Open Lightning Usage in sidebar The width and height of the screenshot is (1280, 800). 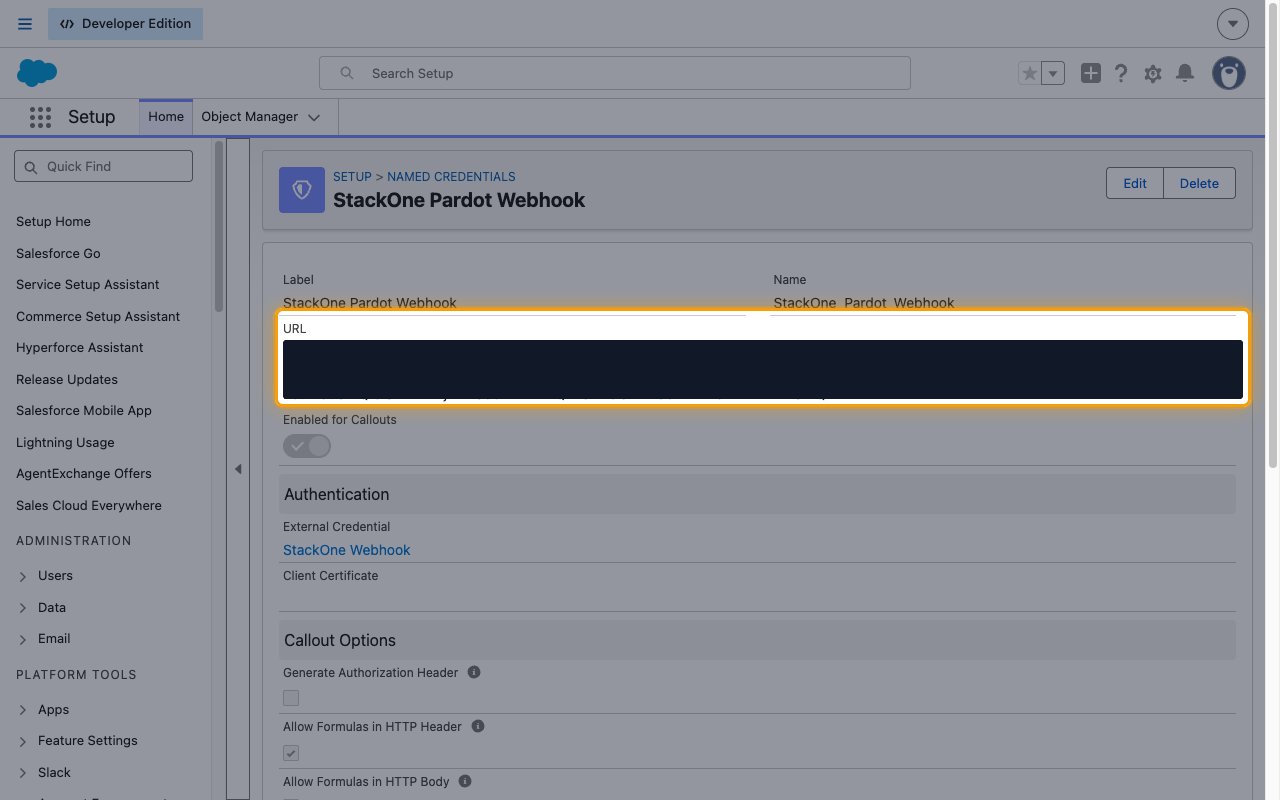tap(65, 443)
